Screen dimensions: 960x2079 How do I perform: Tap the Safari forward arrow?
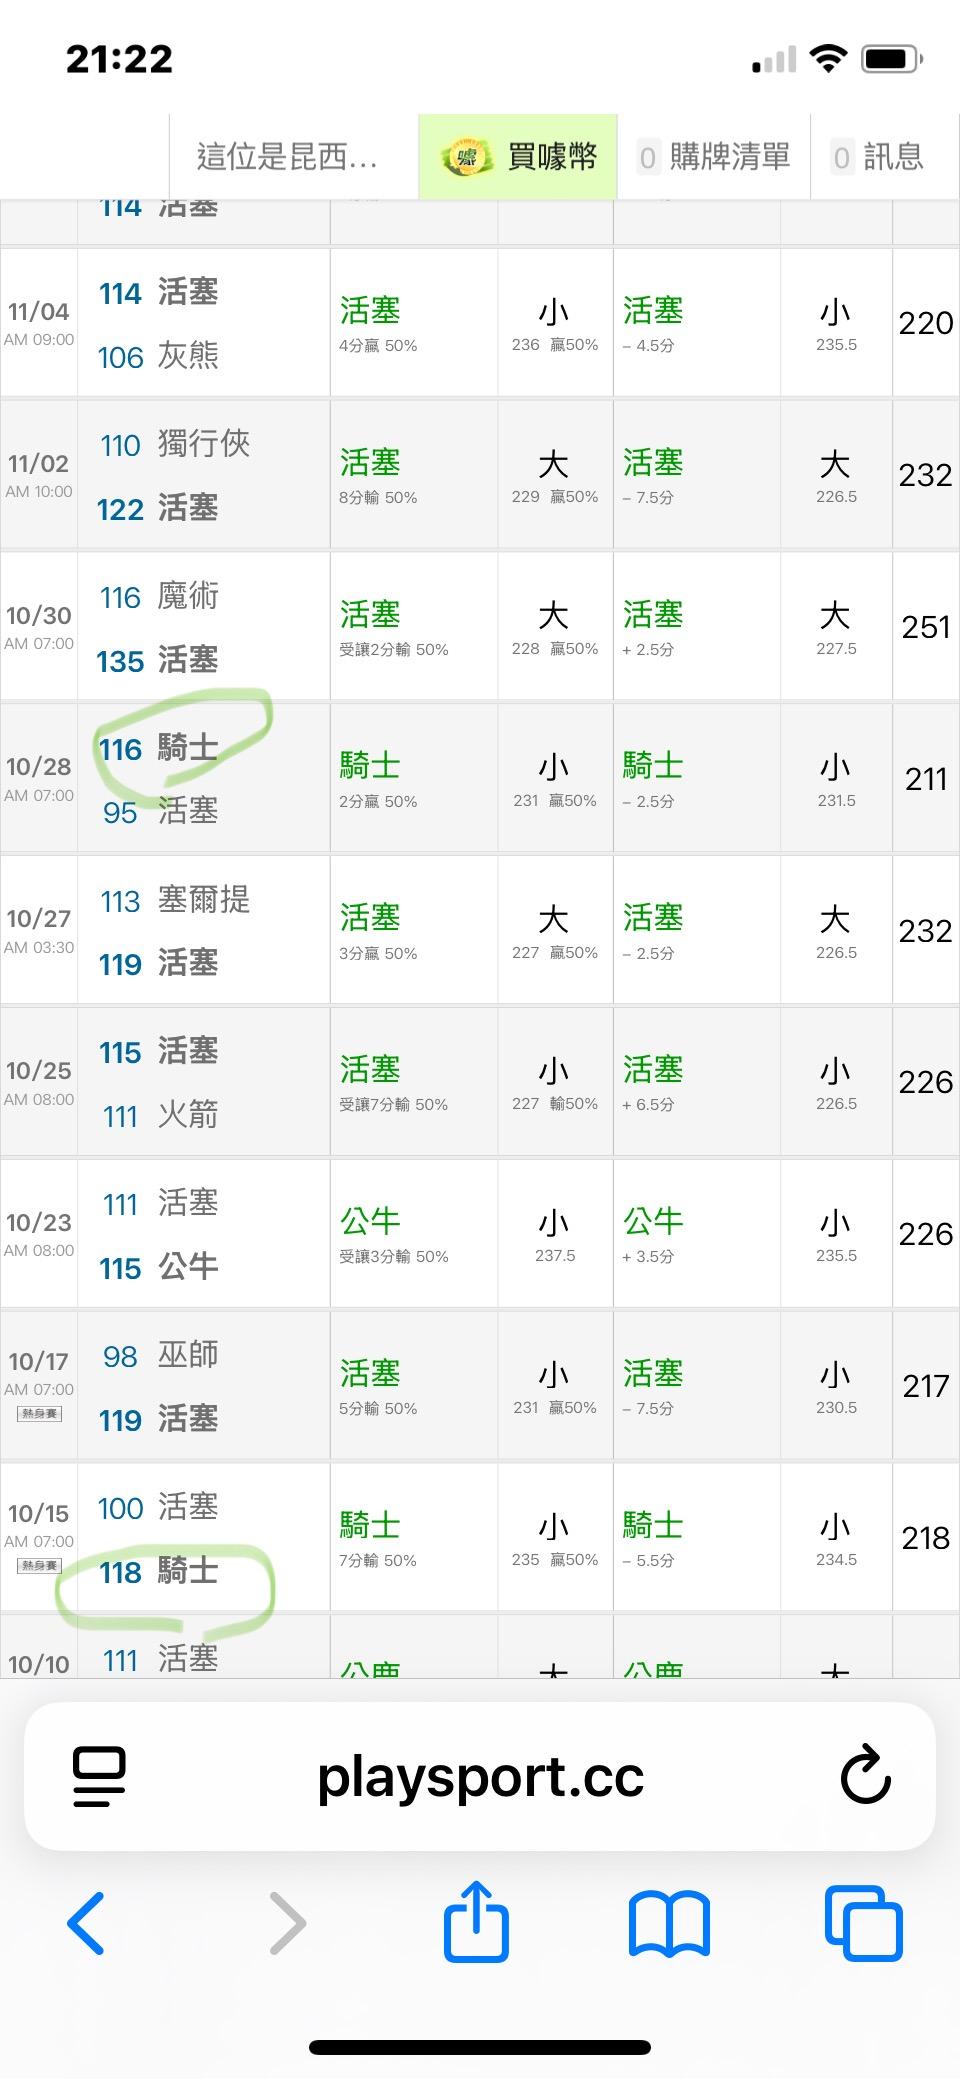[288, 1922]
